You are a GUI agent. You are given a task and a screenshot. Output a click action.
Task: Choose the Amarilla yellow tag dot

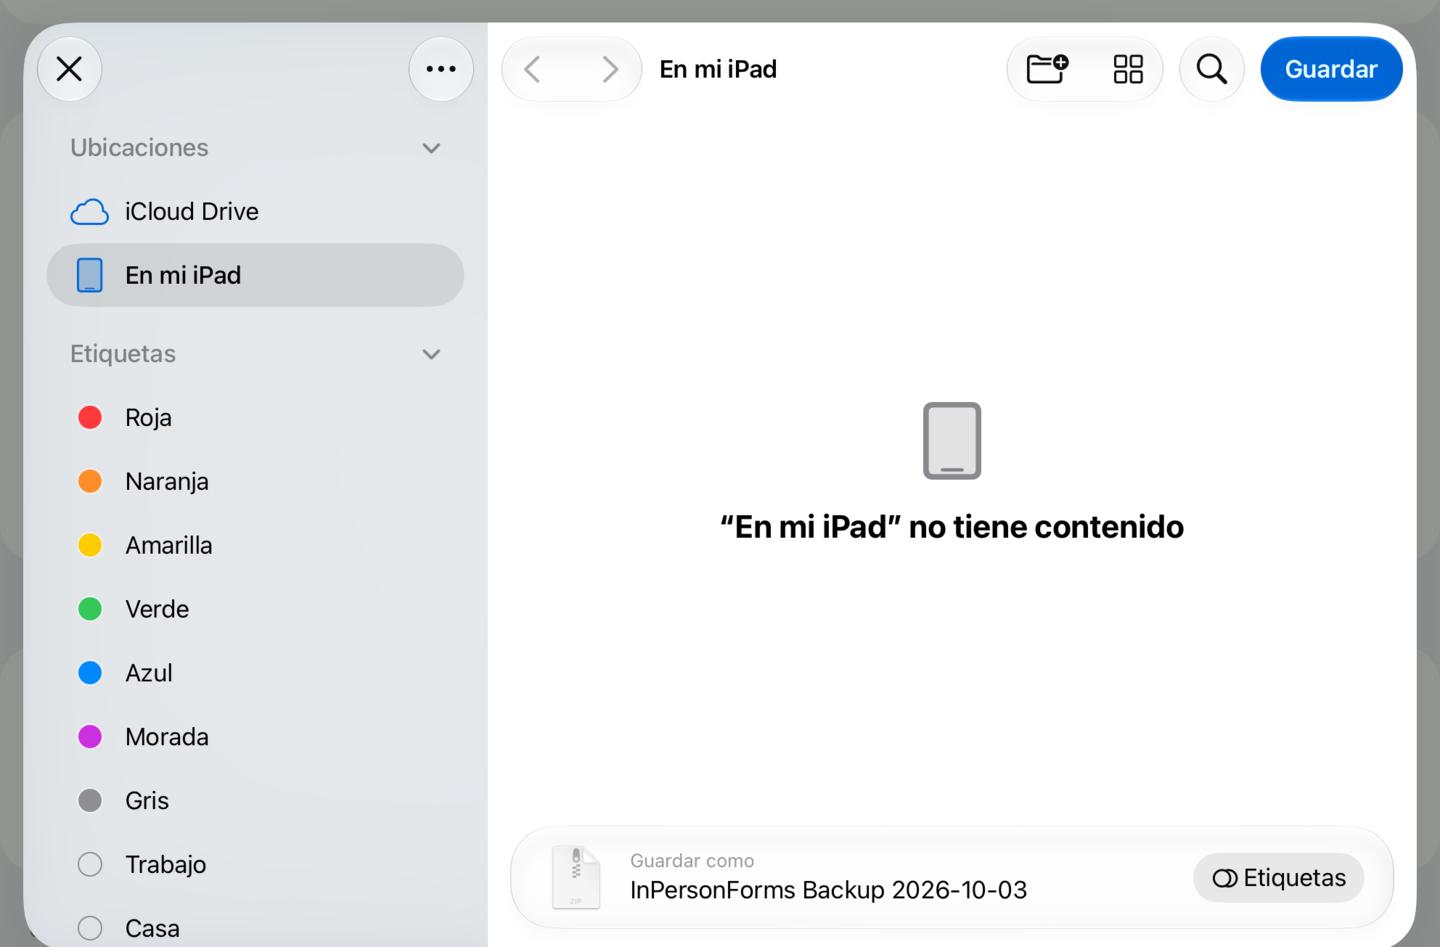point(90,545)
